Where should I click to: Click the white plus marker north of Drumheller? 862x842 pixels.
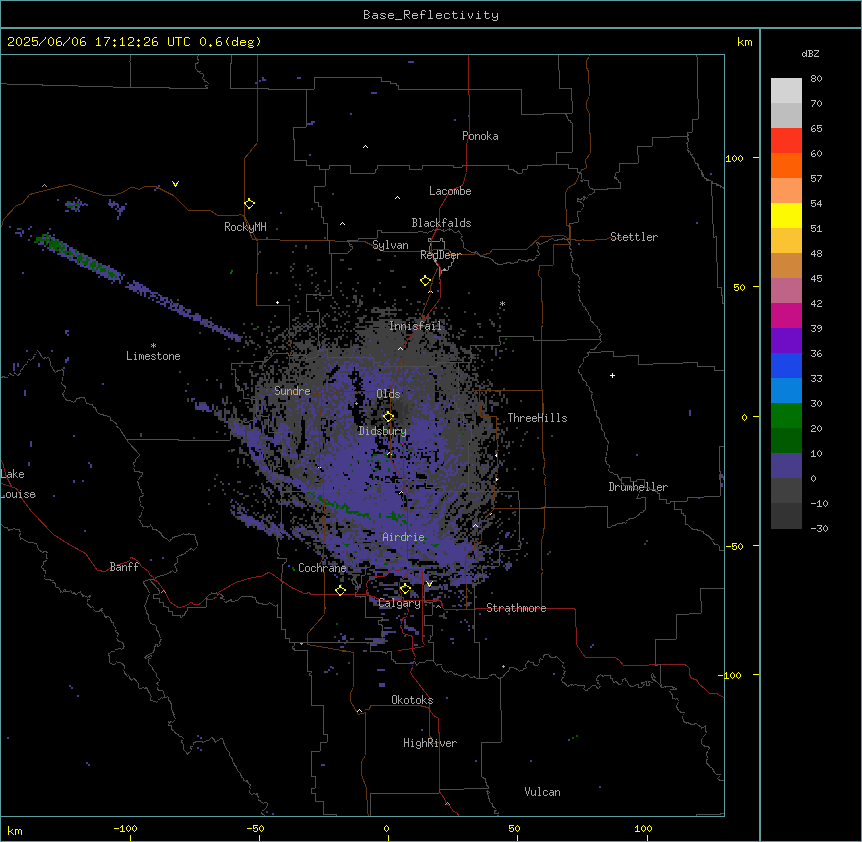(x=612, y=375)
